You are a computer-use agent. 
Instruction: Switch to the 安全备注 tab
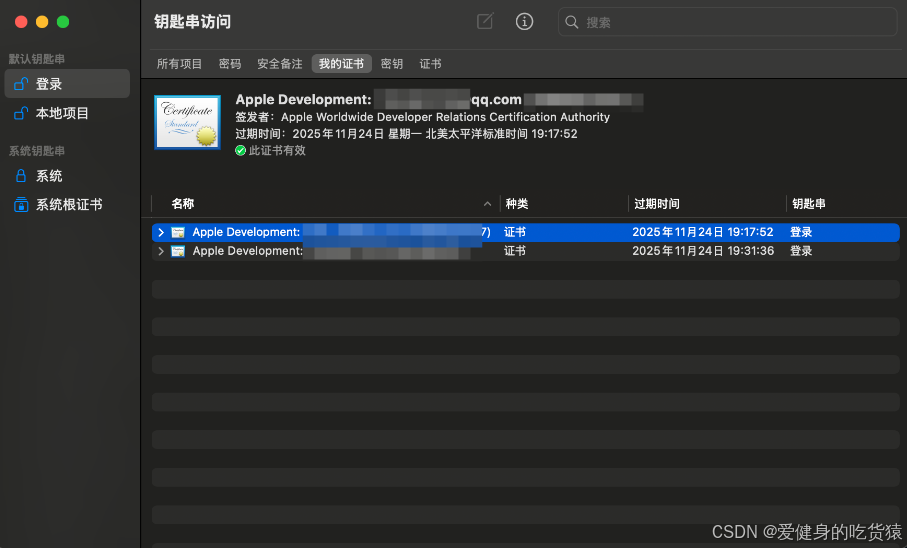pyautogui.click(x=279, y=64)
